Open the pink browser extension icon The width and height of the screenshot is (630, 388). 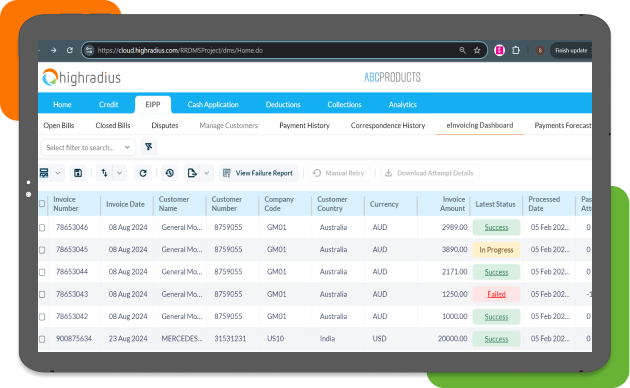click(x=499, y=50)
